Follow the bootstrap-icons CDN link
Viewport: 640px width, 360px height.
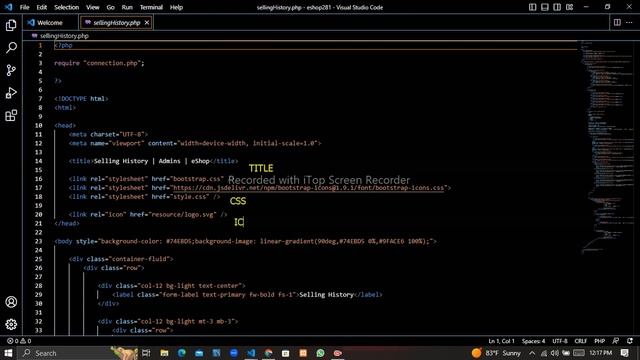pyautogui.click(x=309, y=188)
